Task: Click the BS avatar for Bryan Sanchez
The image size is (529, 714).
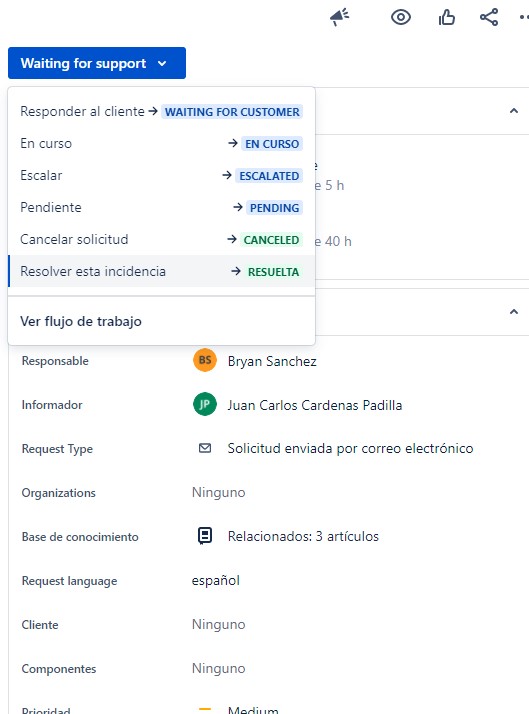Action: click(205, 361)
